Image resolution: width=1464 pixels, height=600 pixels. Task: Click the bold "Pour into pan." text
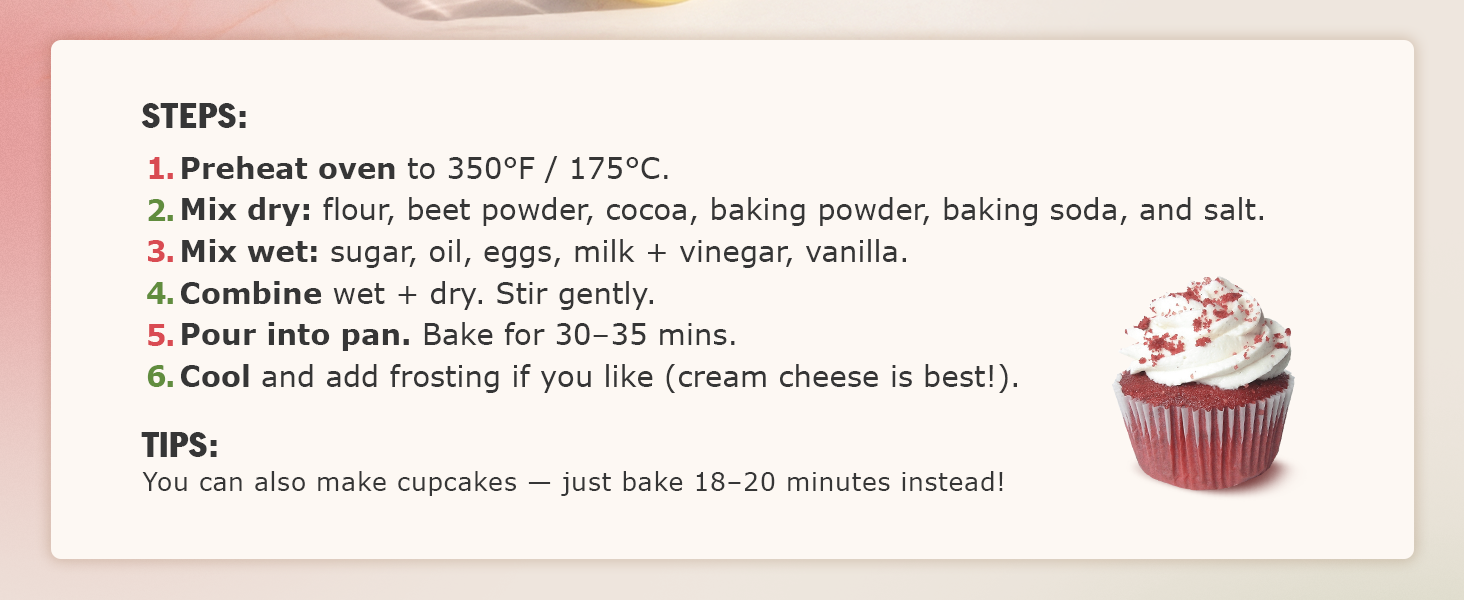296,336
